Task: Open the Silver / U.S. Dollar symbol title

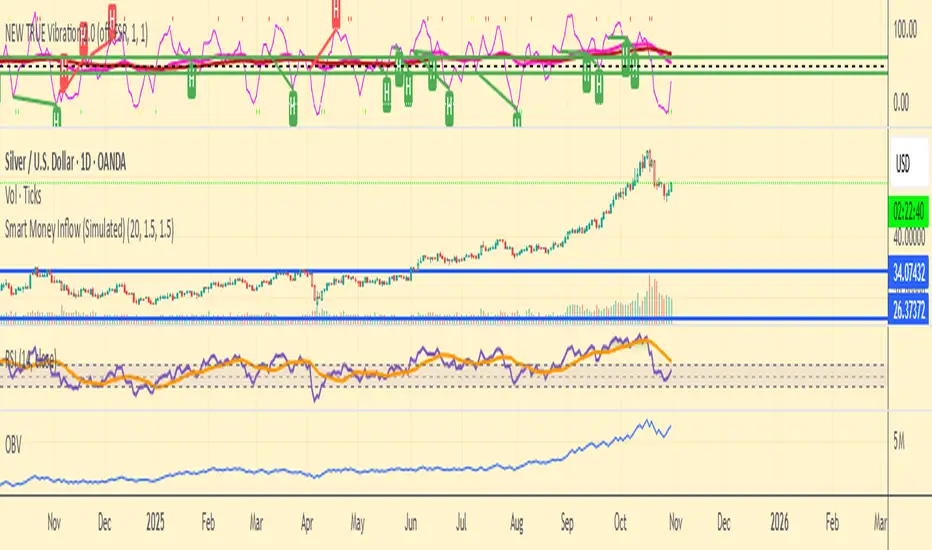Action: (65, 162)
